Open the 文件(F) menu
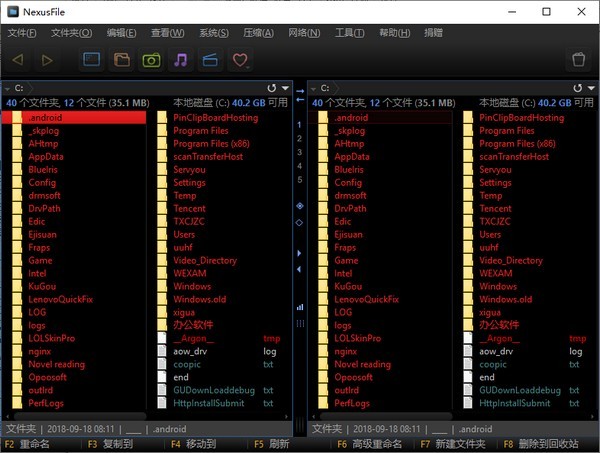Viewport: 600px width, 453px height. [22, 33]
